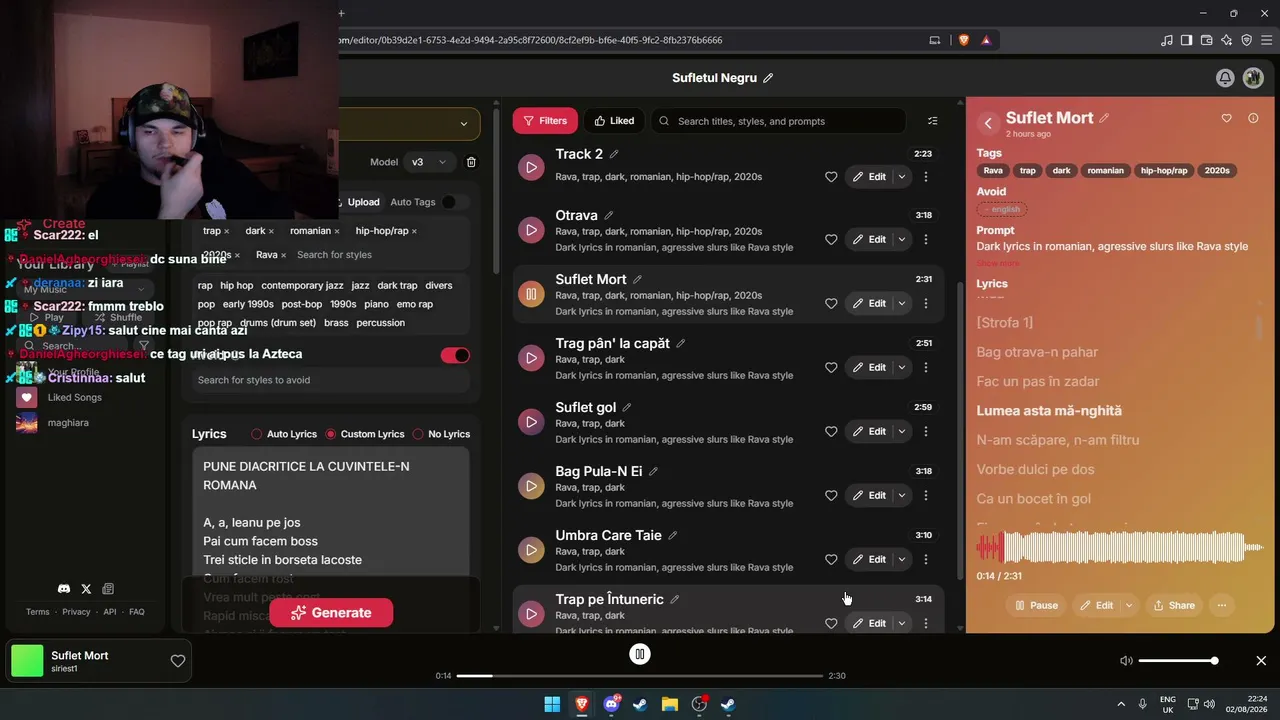This screenshot has height=720, width=1280.
Task: Go back from the Suflet Mort details
Action: coord(988,123)
